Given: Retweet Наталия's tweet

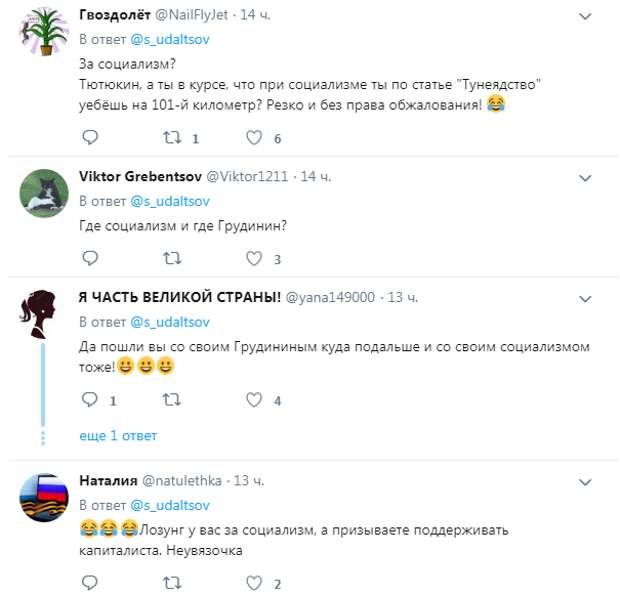Looking at the screenshot, I should point(171,583).
